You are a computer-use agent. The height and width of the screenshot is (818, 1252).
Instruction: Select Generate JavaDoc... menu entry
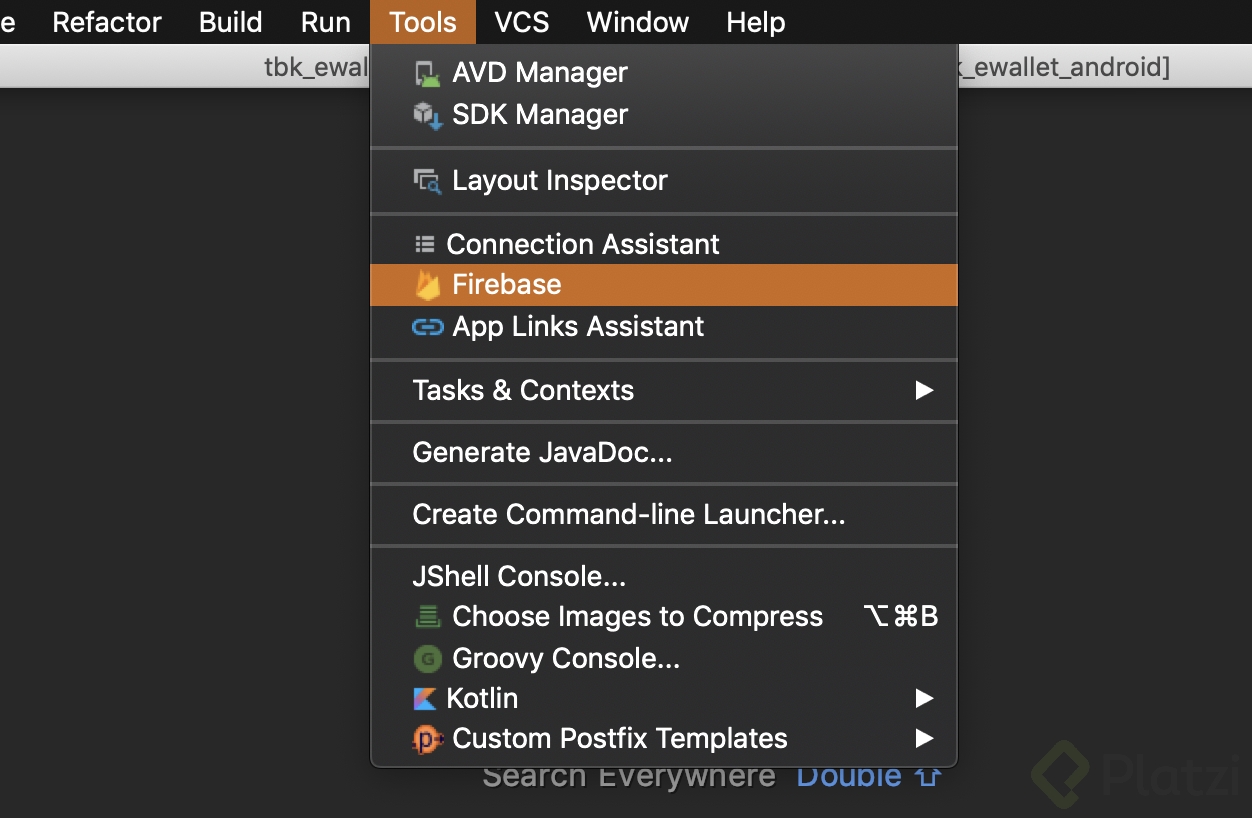pos(542,453)
